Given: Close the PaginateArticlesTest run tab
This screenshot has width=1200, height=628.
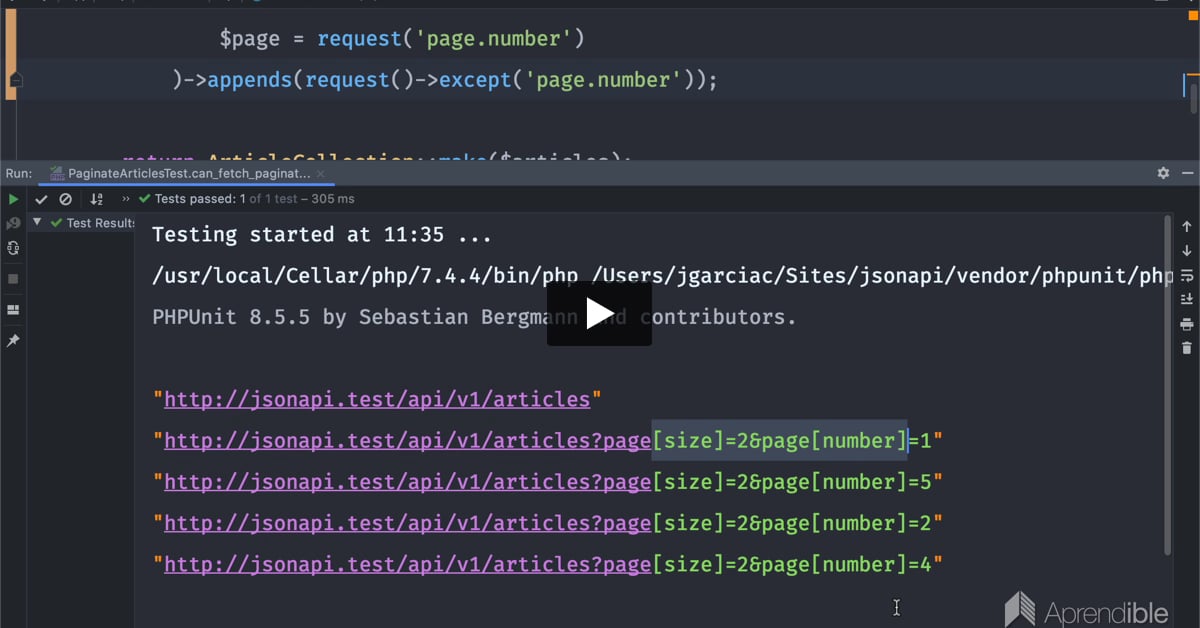Looking at the screenshot, I should pos(322,173).
